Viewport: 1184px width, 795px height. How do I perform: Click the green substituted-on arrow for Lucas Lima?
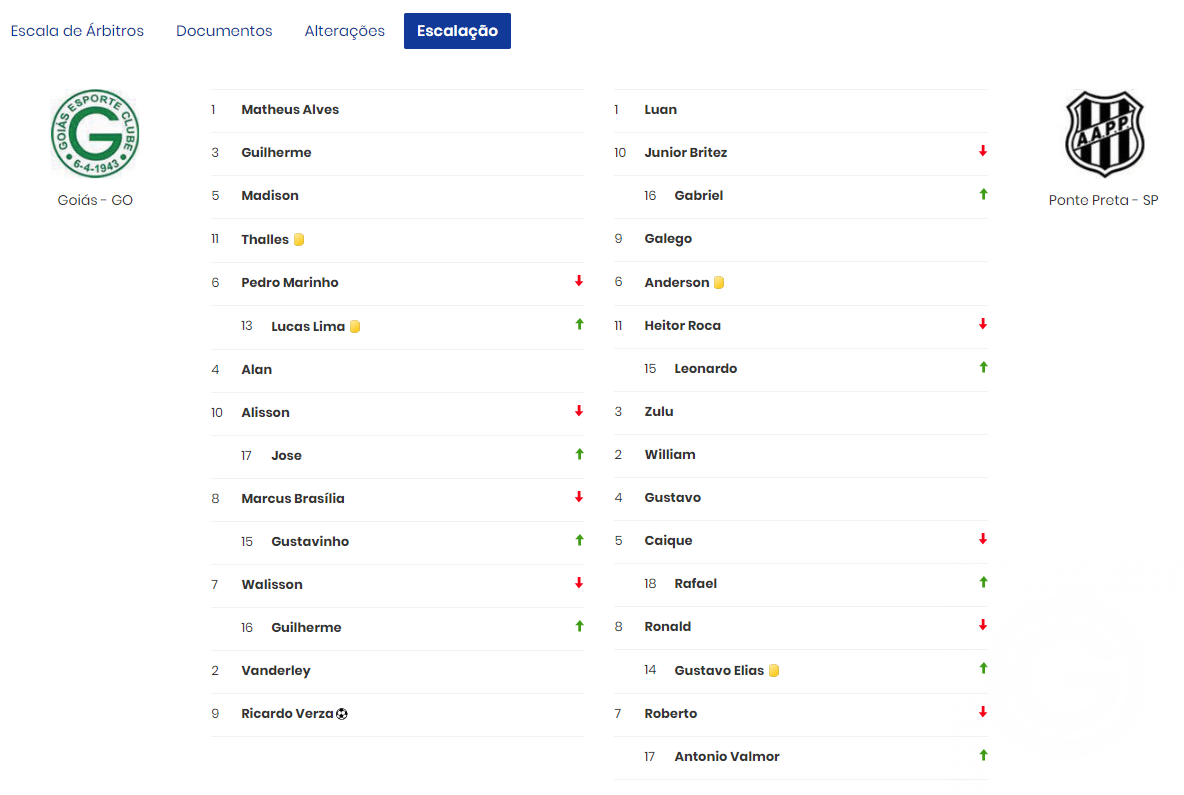(x=579, y=325)
